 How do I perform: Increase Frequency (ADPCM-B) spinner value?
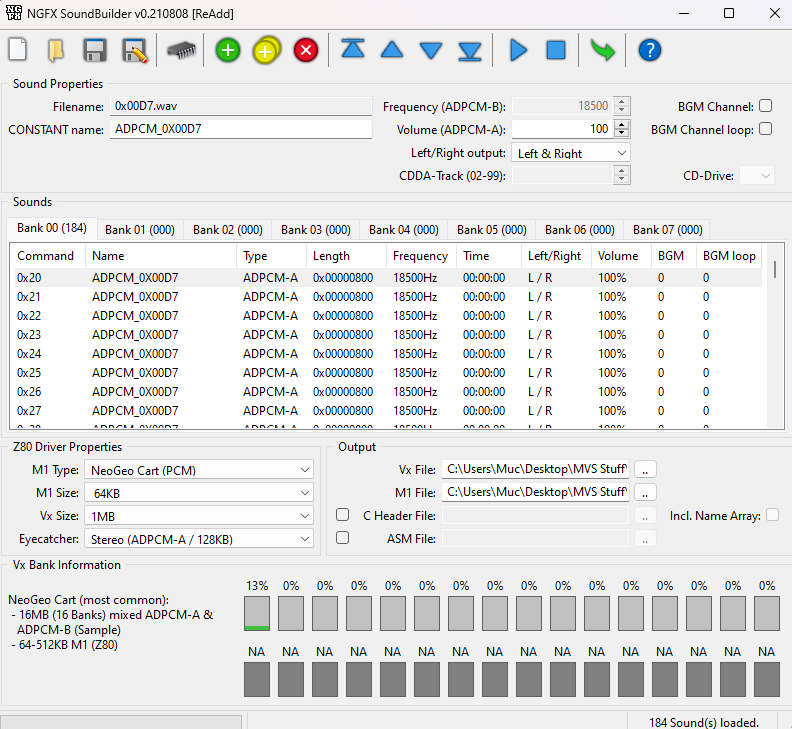(622, 101)
